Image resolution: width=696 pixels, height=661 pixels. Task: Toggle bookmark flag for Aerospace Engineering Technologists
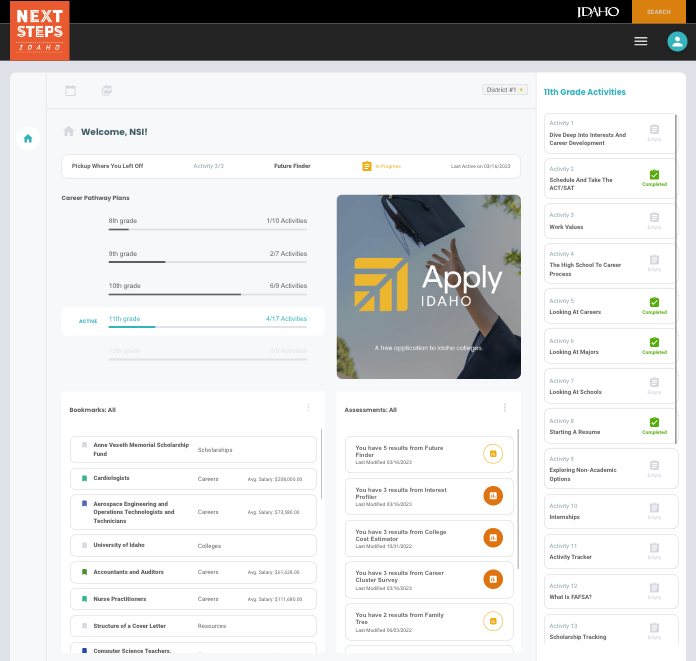click(84, 504)
